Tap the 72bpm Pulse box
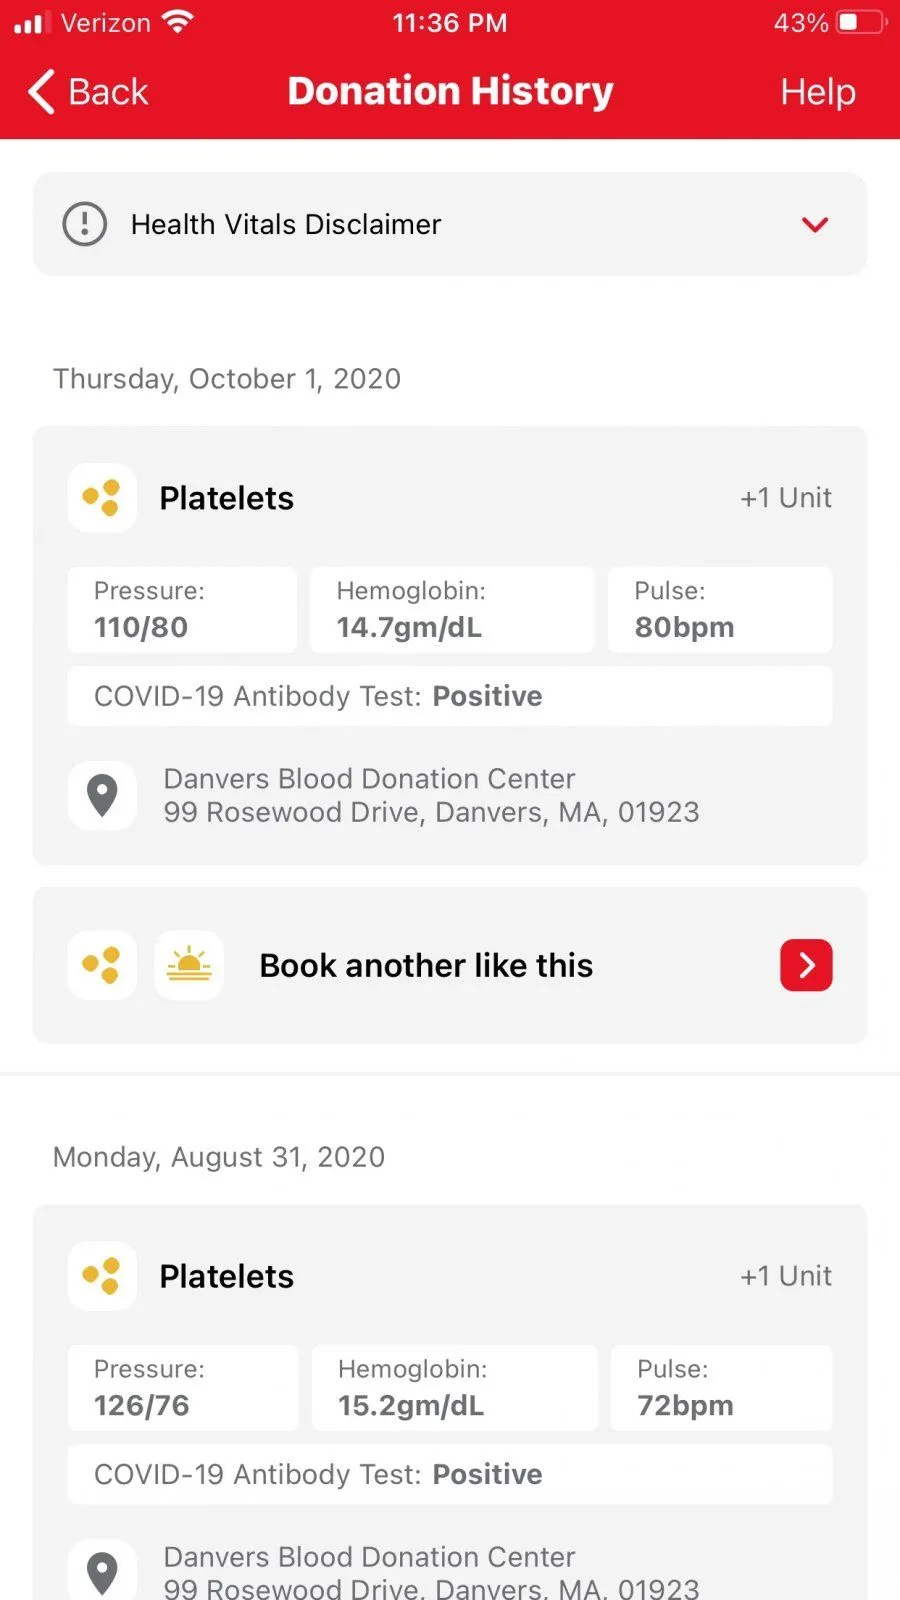This screenshot has height=1600, width=900. coord(721,1388)
